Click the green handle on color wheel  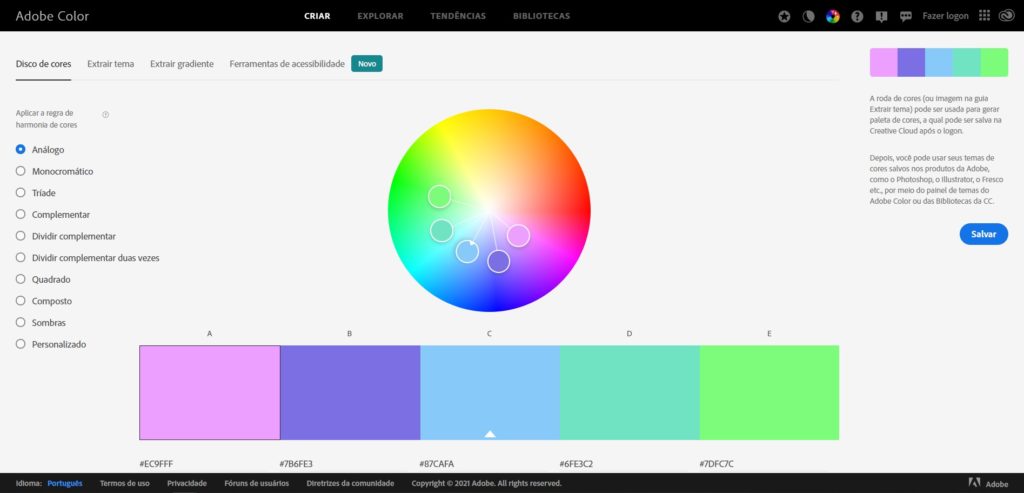440,196
